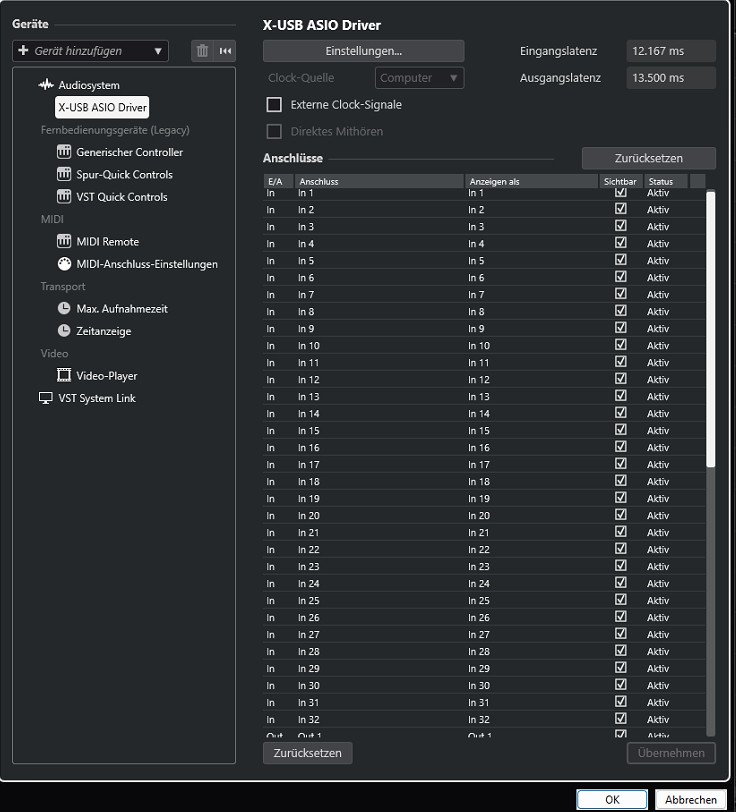Click the Übernehmen button

(x=671, y=753)
